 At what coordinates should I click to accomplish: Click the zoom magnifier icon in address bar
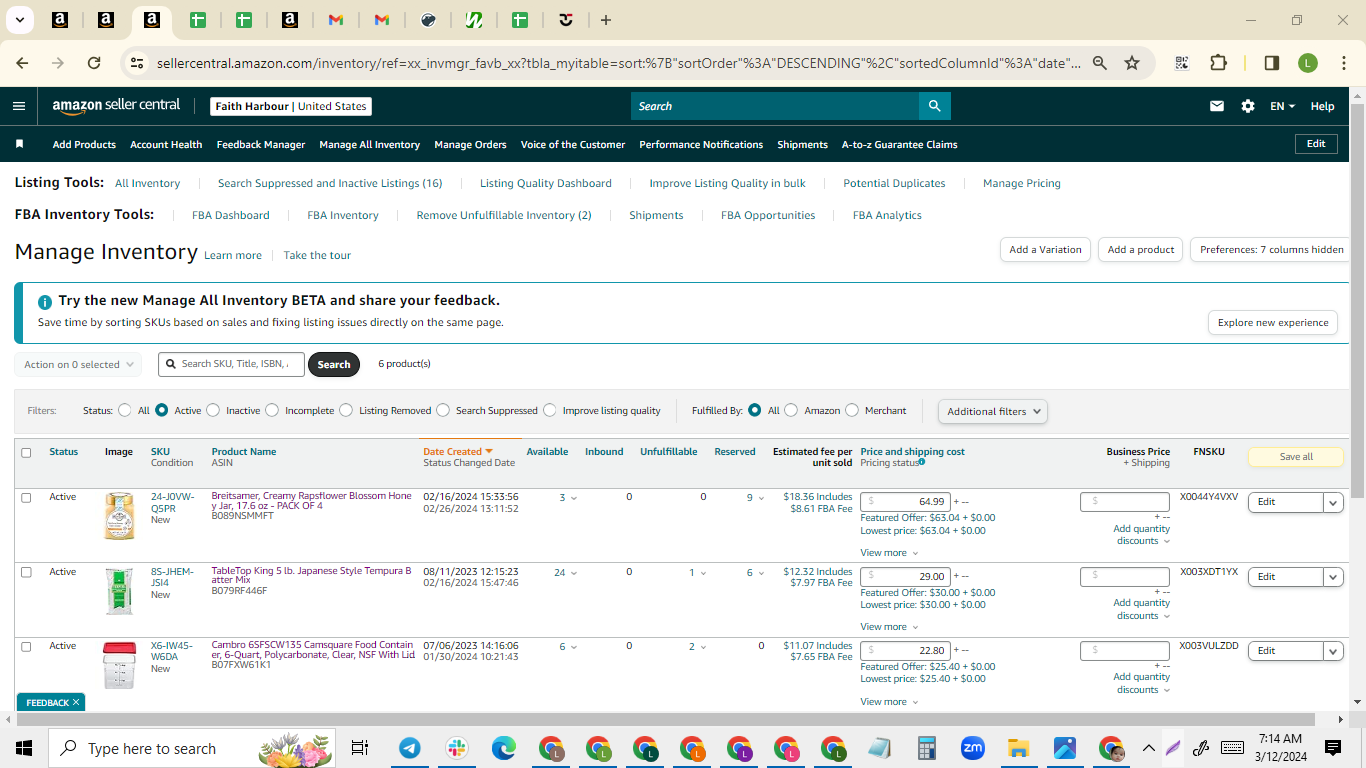[1099, 63]
